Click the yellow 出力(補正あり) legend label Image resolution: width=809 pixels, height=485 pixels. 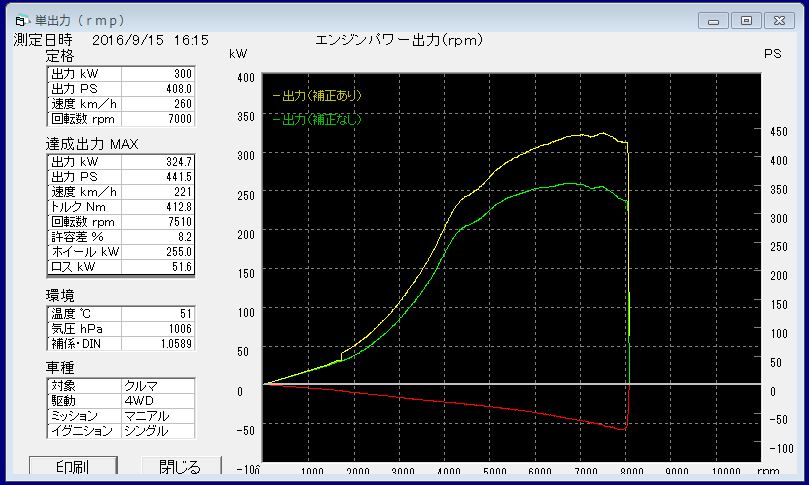tap(316, 96)
